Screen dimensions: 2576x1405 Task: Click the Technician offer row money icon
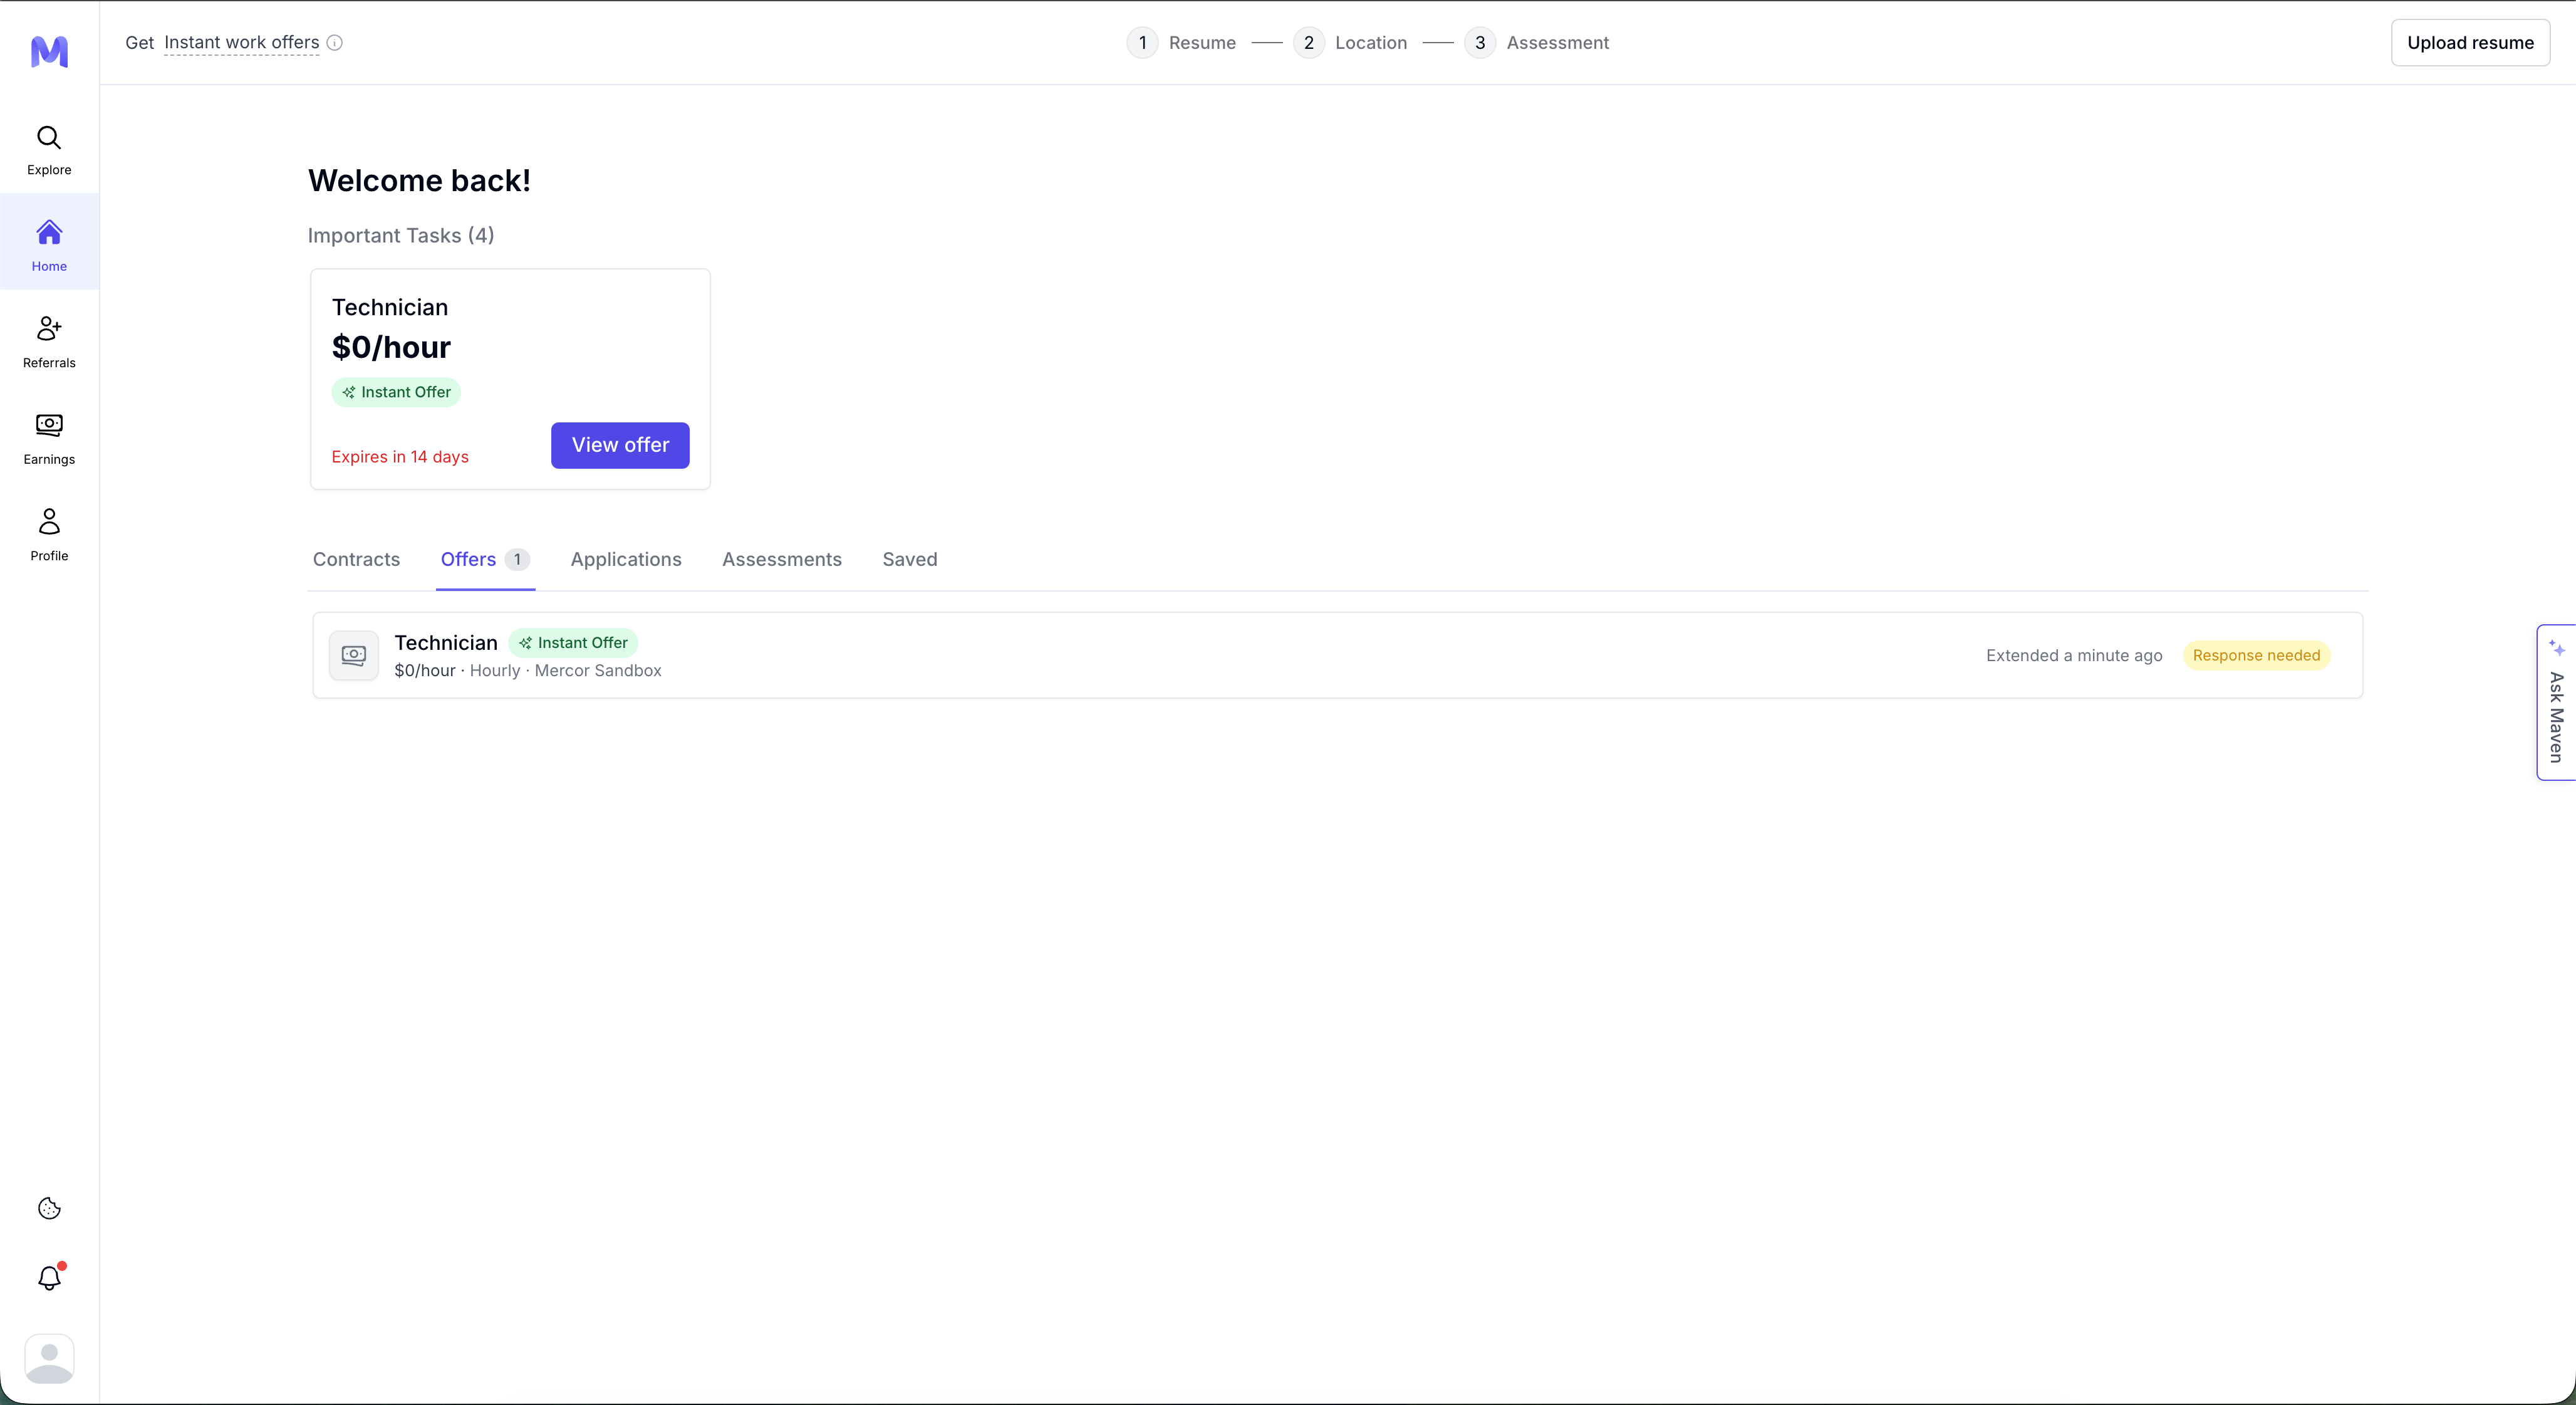point(354,655)
